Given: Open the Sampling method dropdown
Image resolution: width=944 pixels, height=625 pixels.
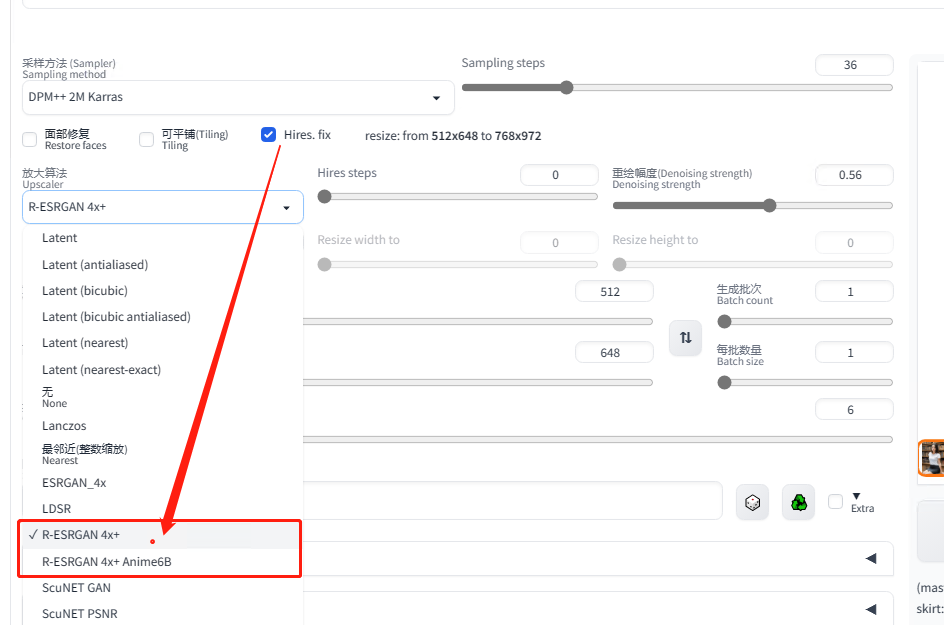Looking at the screenshot, I should [238, 98].
